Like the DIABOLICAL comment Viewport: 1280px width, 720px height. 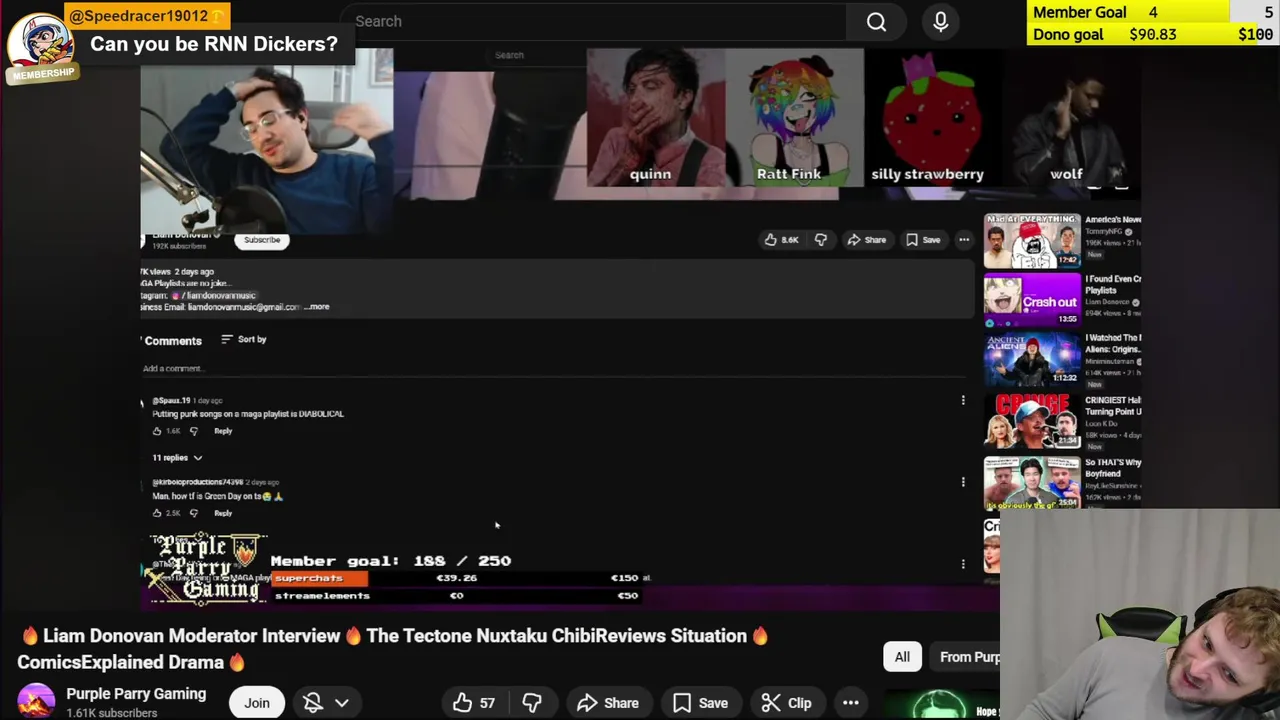[x=157, y=431]
